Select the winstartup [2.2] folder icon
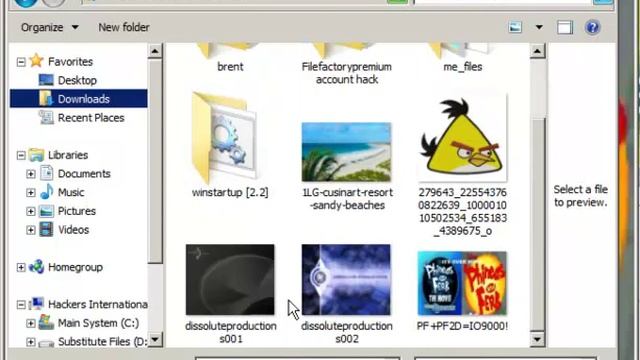Screen dimensions: 640x360 (x=225, y=139)
